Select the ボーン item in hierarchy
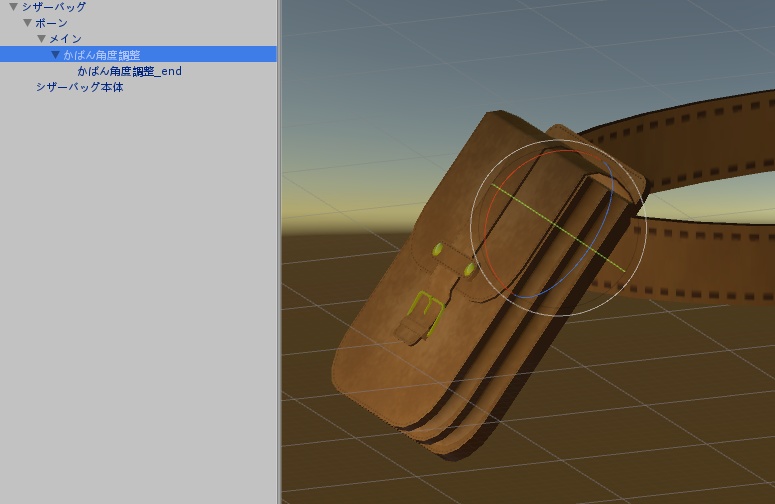 click(x=51, y=23)
